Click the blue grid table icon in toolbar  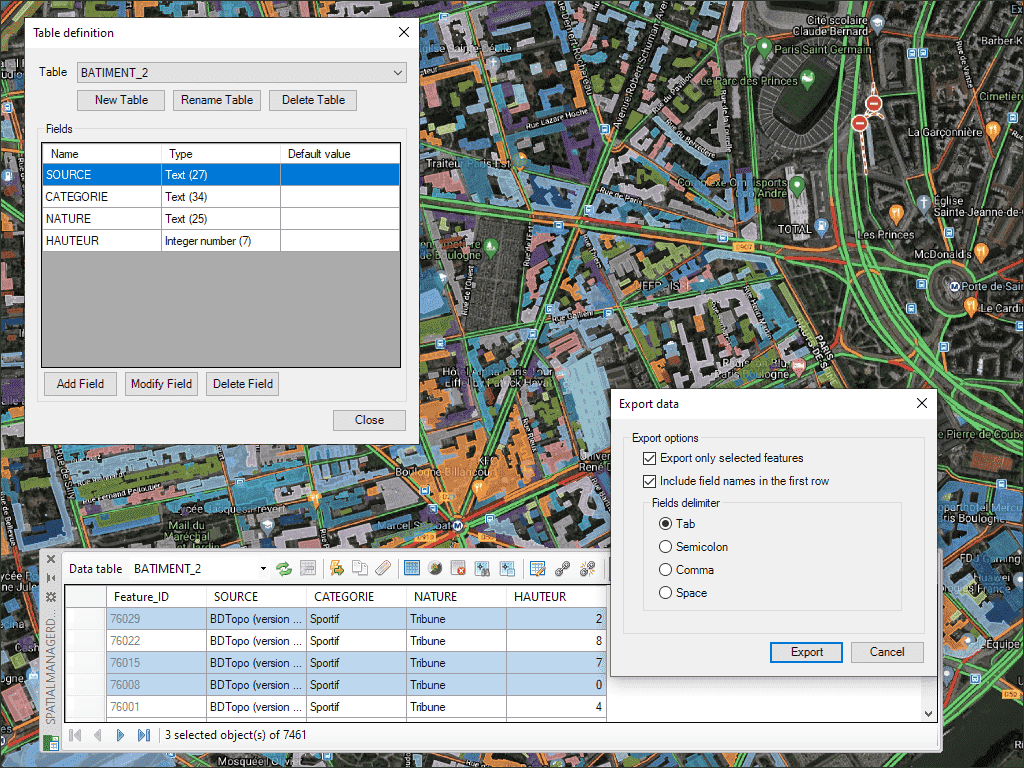(x=411, y=569)
